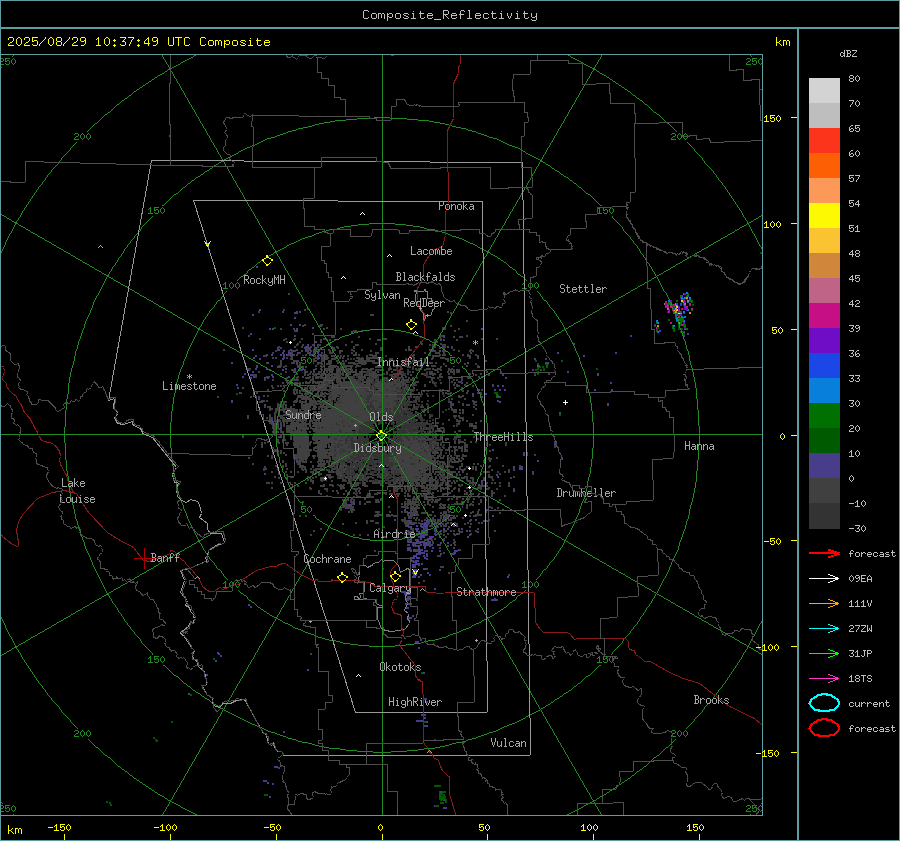900x841 pixels.
Task: Click the Sundre town label
Action: [x=303, y=414]
